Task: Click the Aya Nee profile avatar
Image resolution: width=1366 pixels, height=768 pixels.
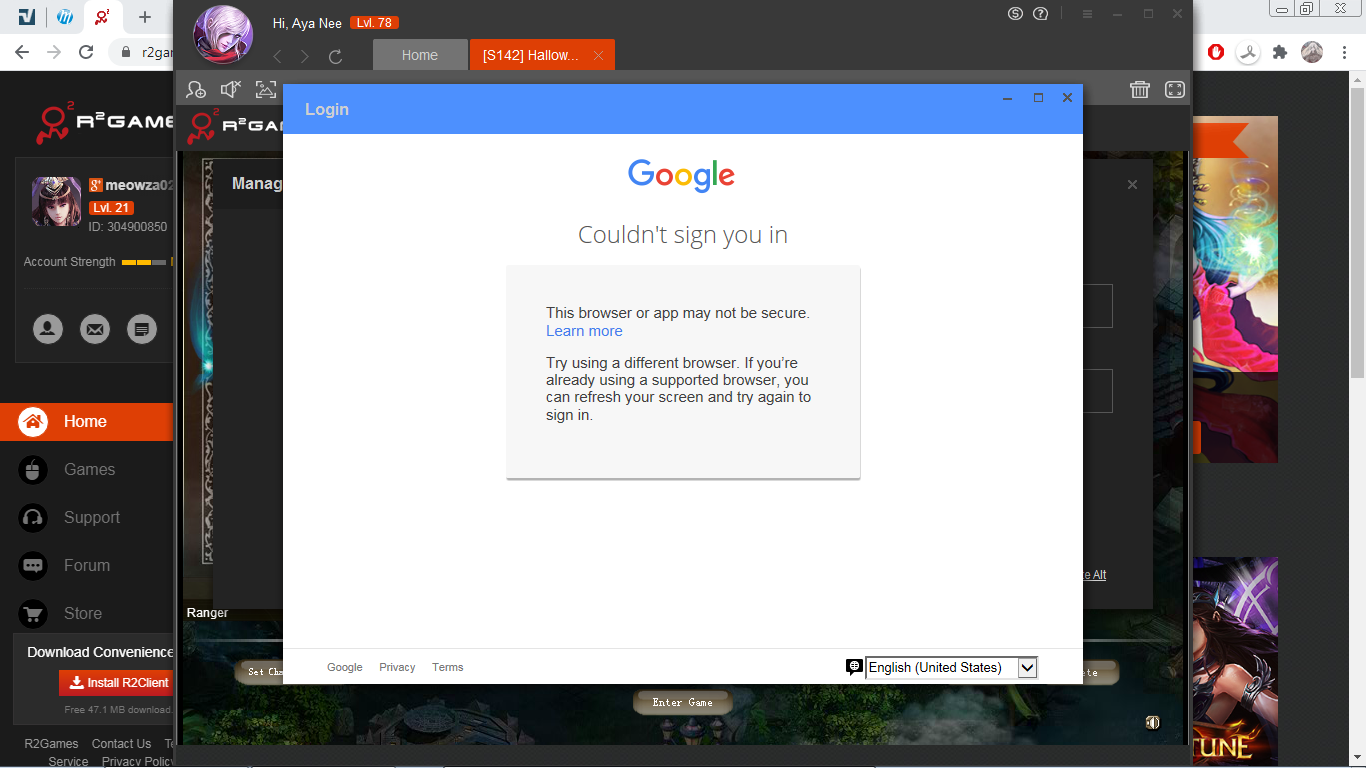Action: (x=223, y=34)
